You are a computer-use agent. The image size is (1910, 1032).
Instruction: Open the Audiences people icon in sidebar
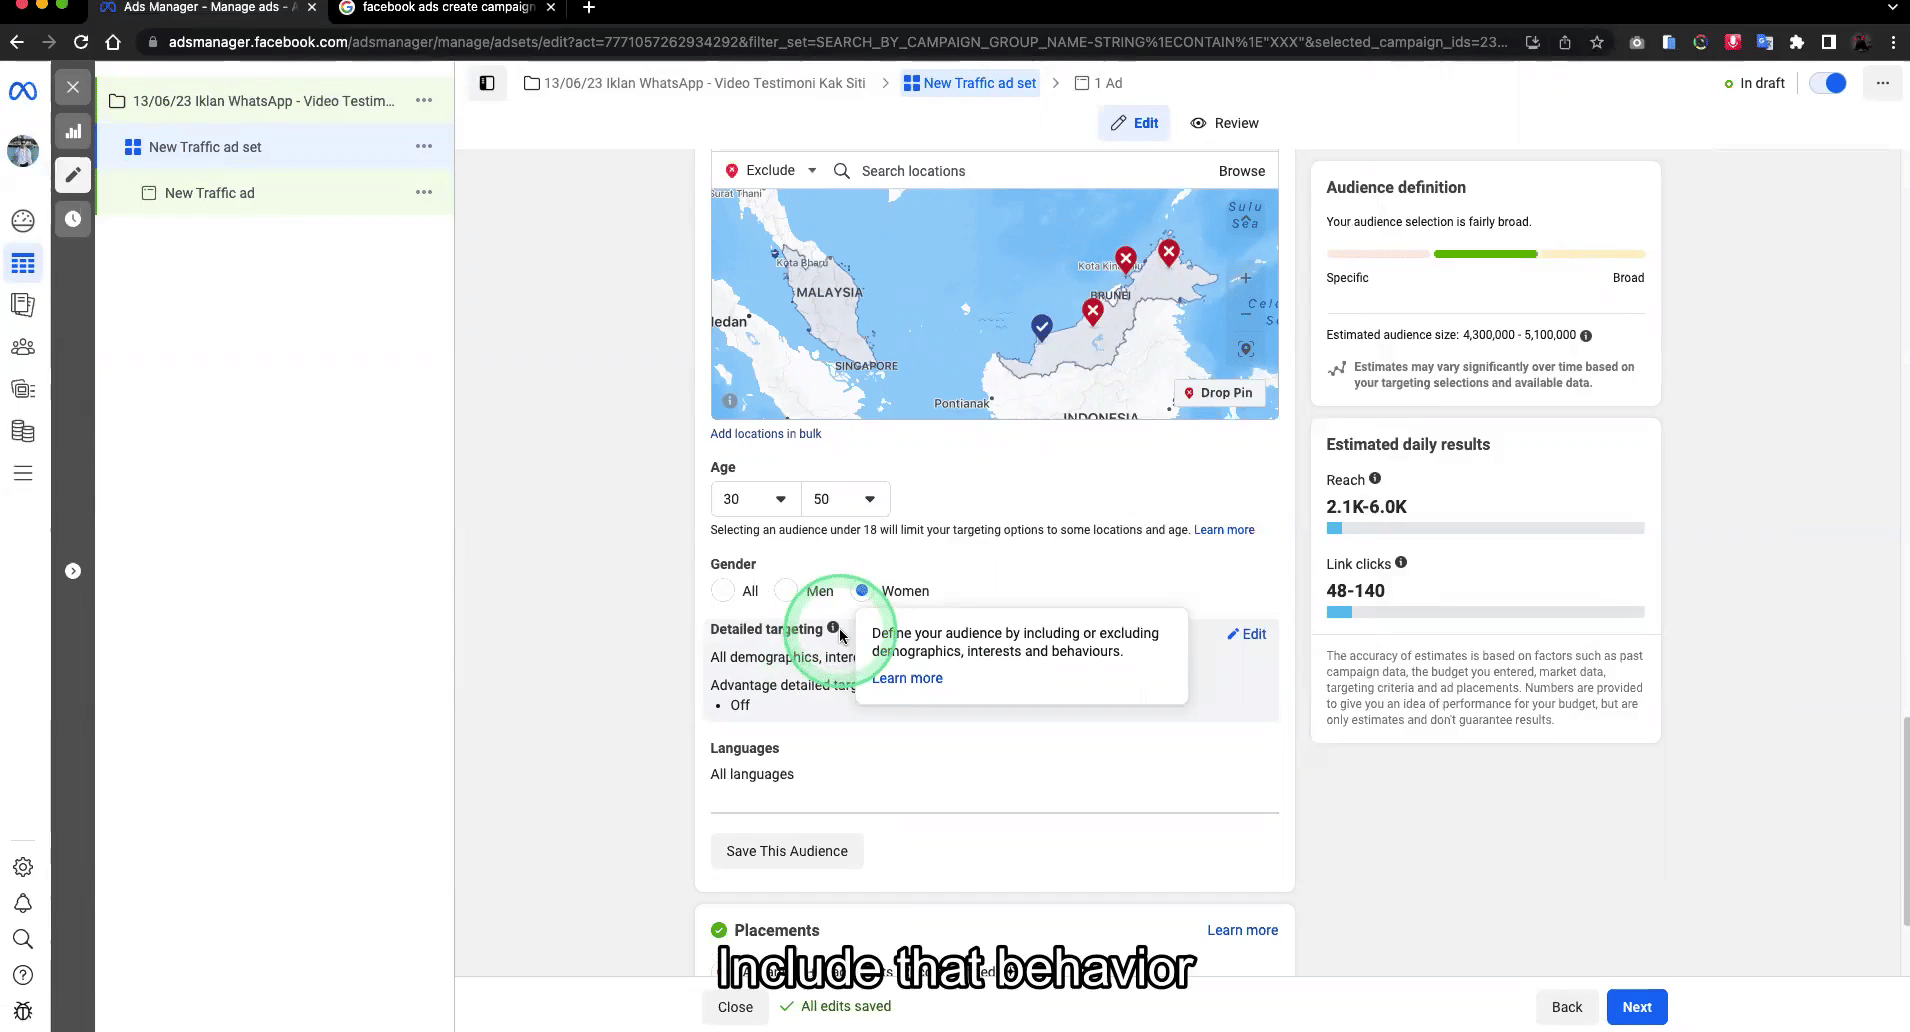[x=23, y=347]
